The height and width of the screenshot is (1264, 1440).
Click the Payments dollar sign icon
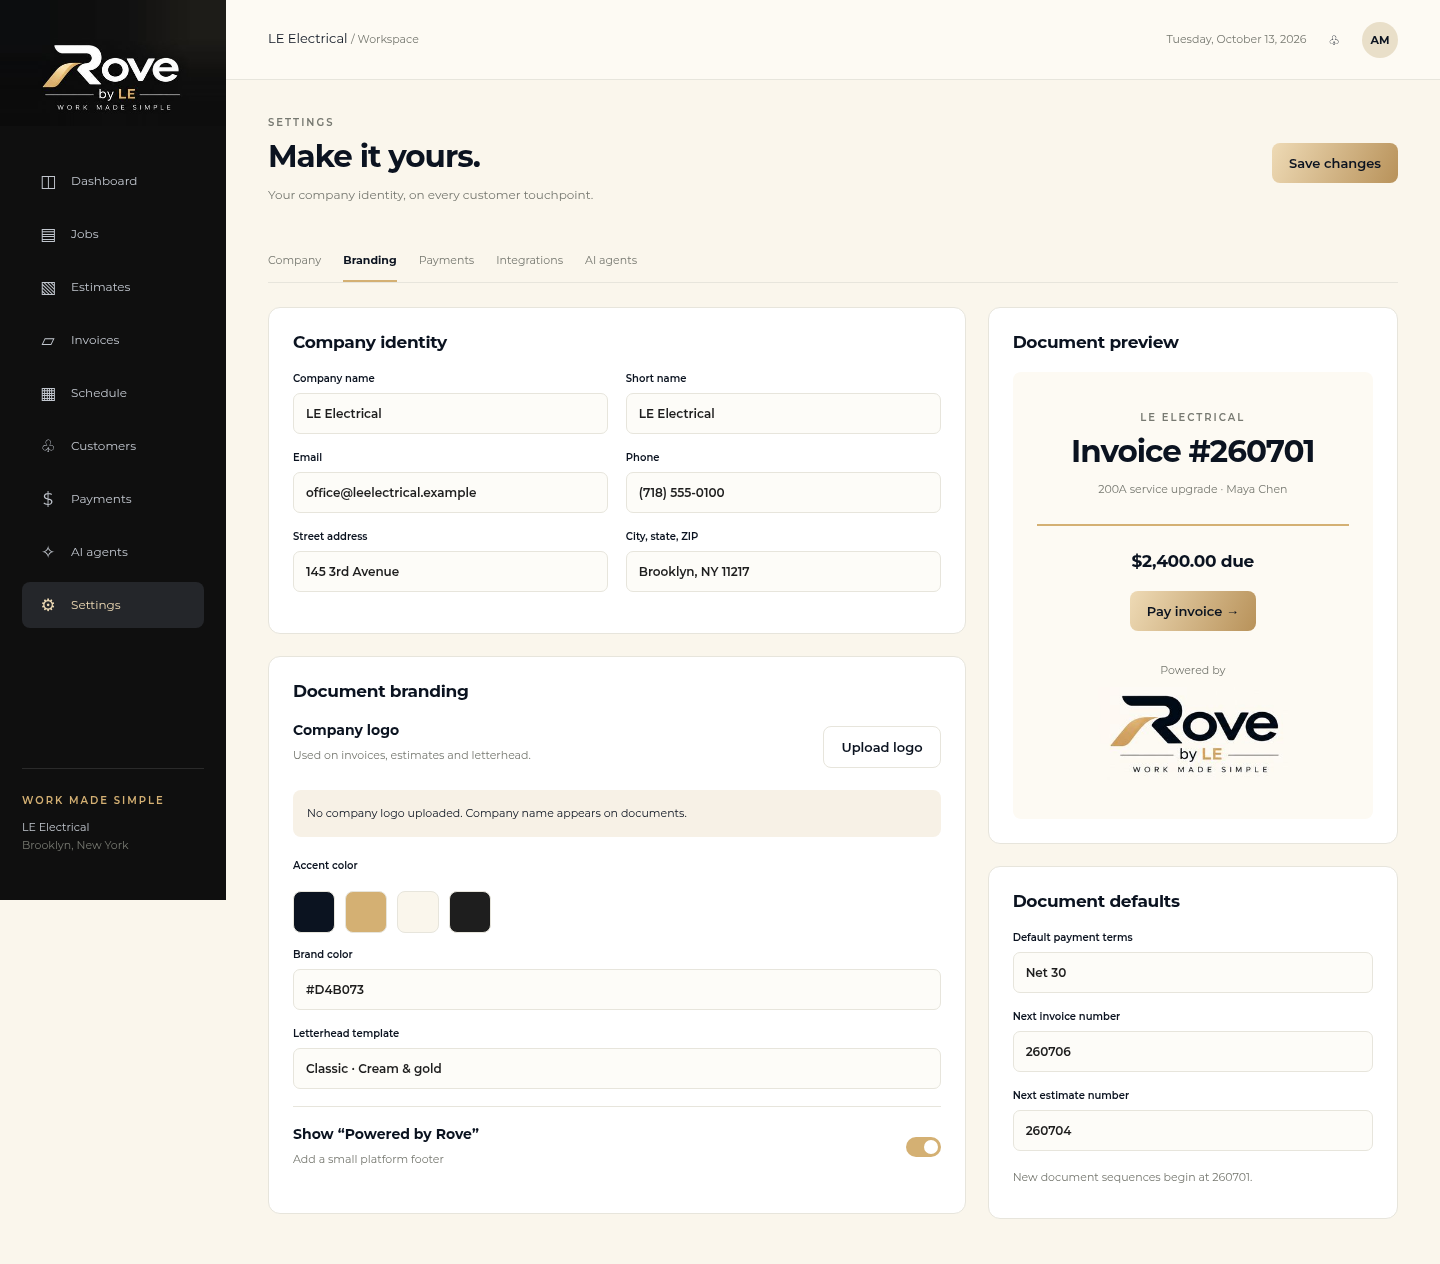click(x=48, y=499)
